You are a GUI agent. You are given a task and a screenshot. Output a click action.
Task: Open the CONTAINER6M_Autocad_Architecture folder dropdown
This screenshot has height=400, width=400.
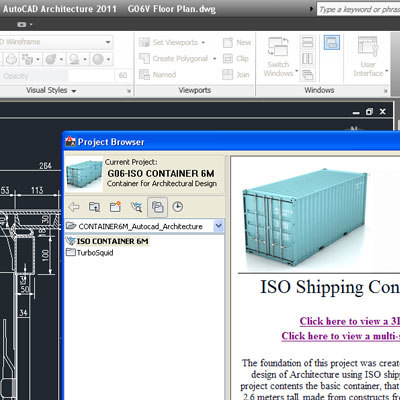218,226
